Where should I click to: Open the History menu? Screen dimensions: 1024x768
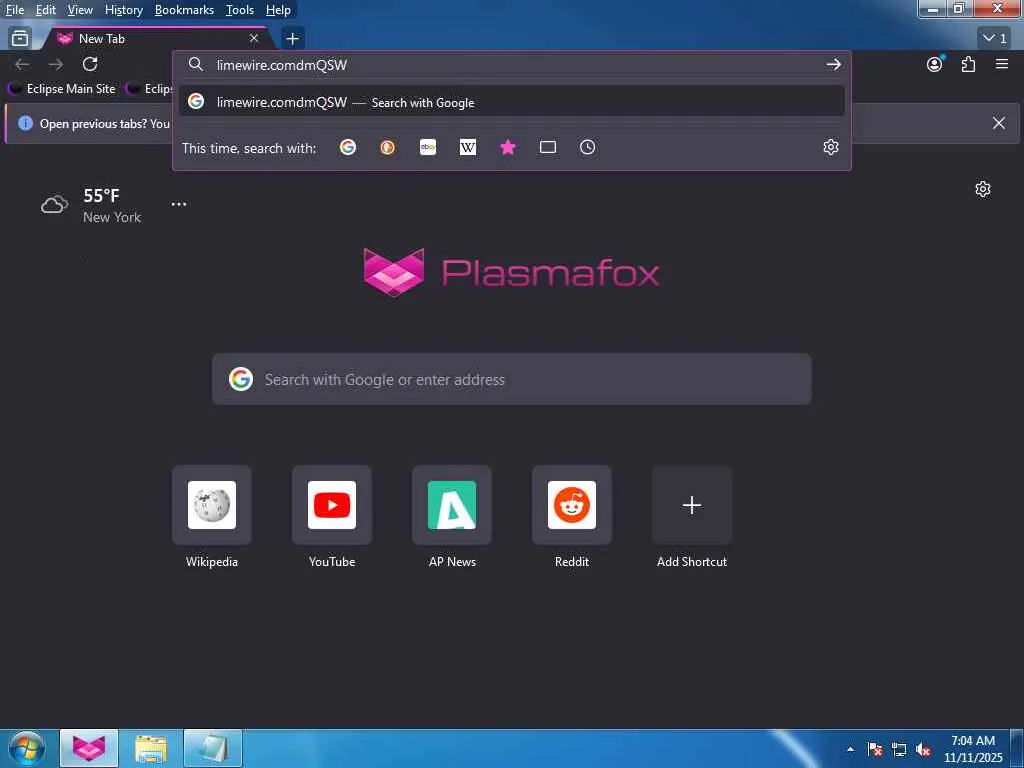(x=123, y=10)
